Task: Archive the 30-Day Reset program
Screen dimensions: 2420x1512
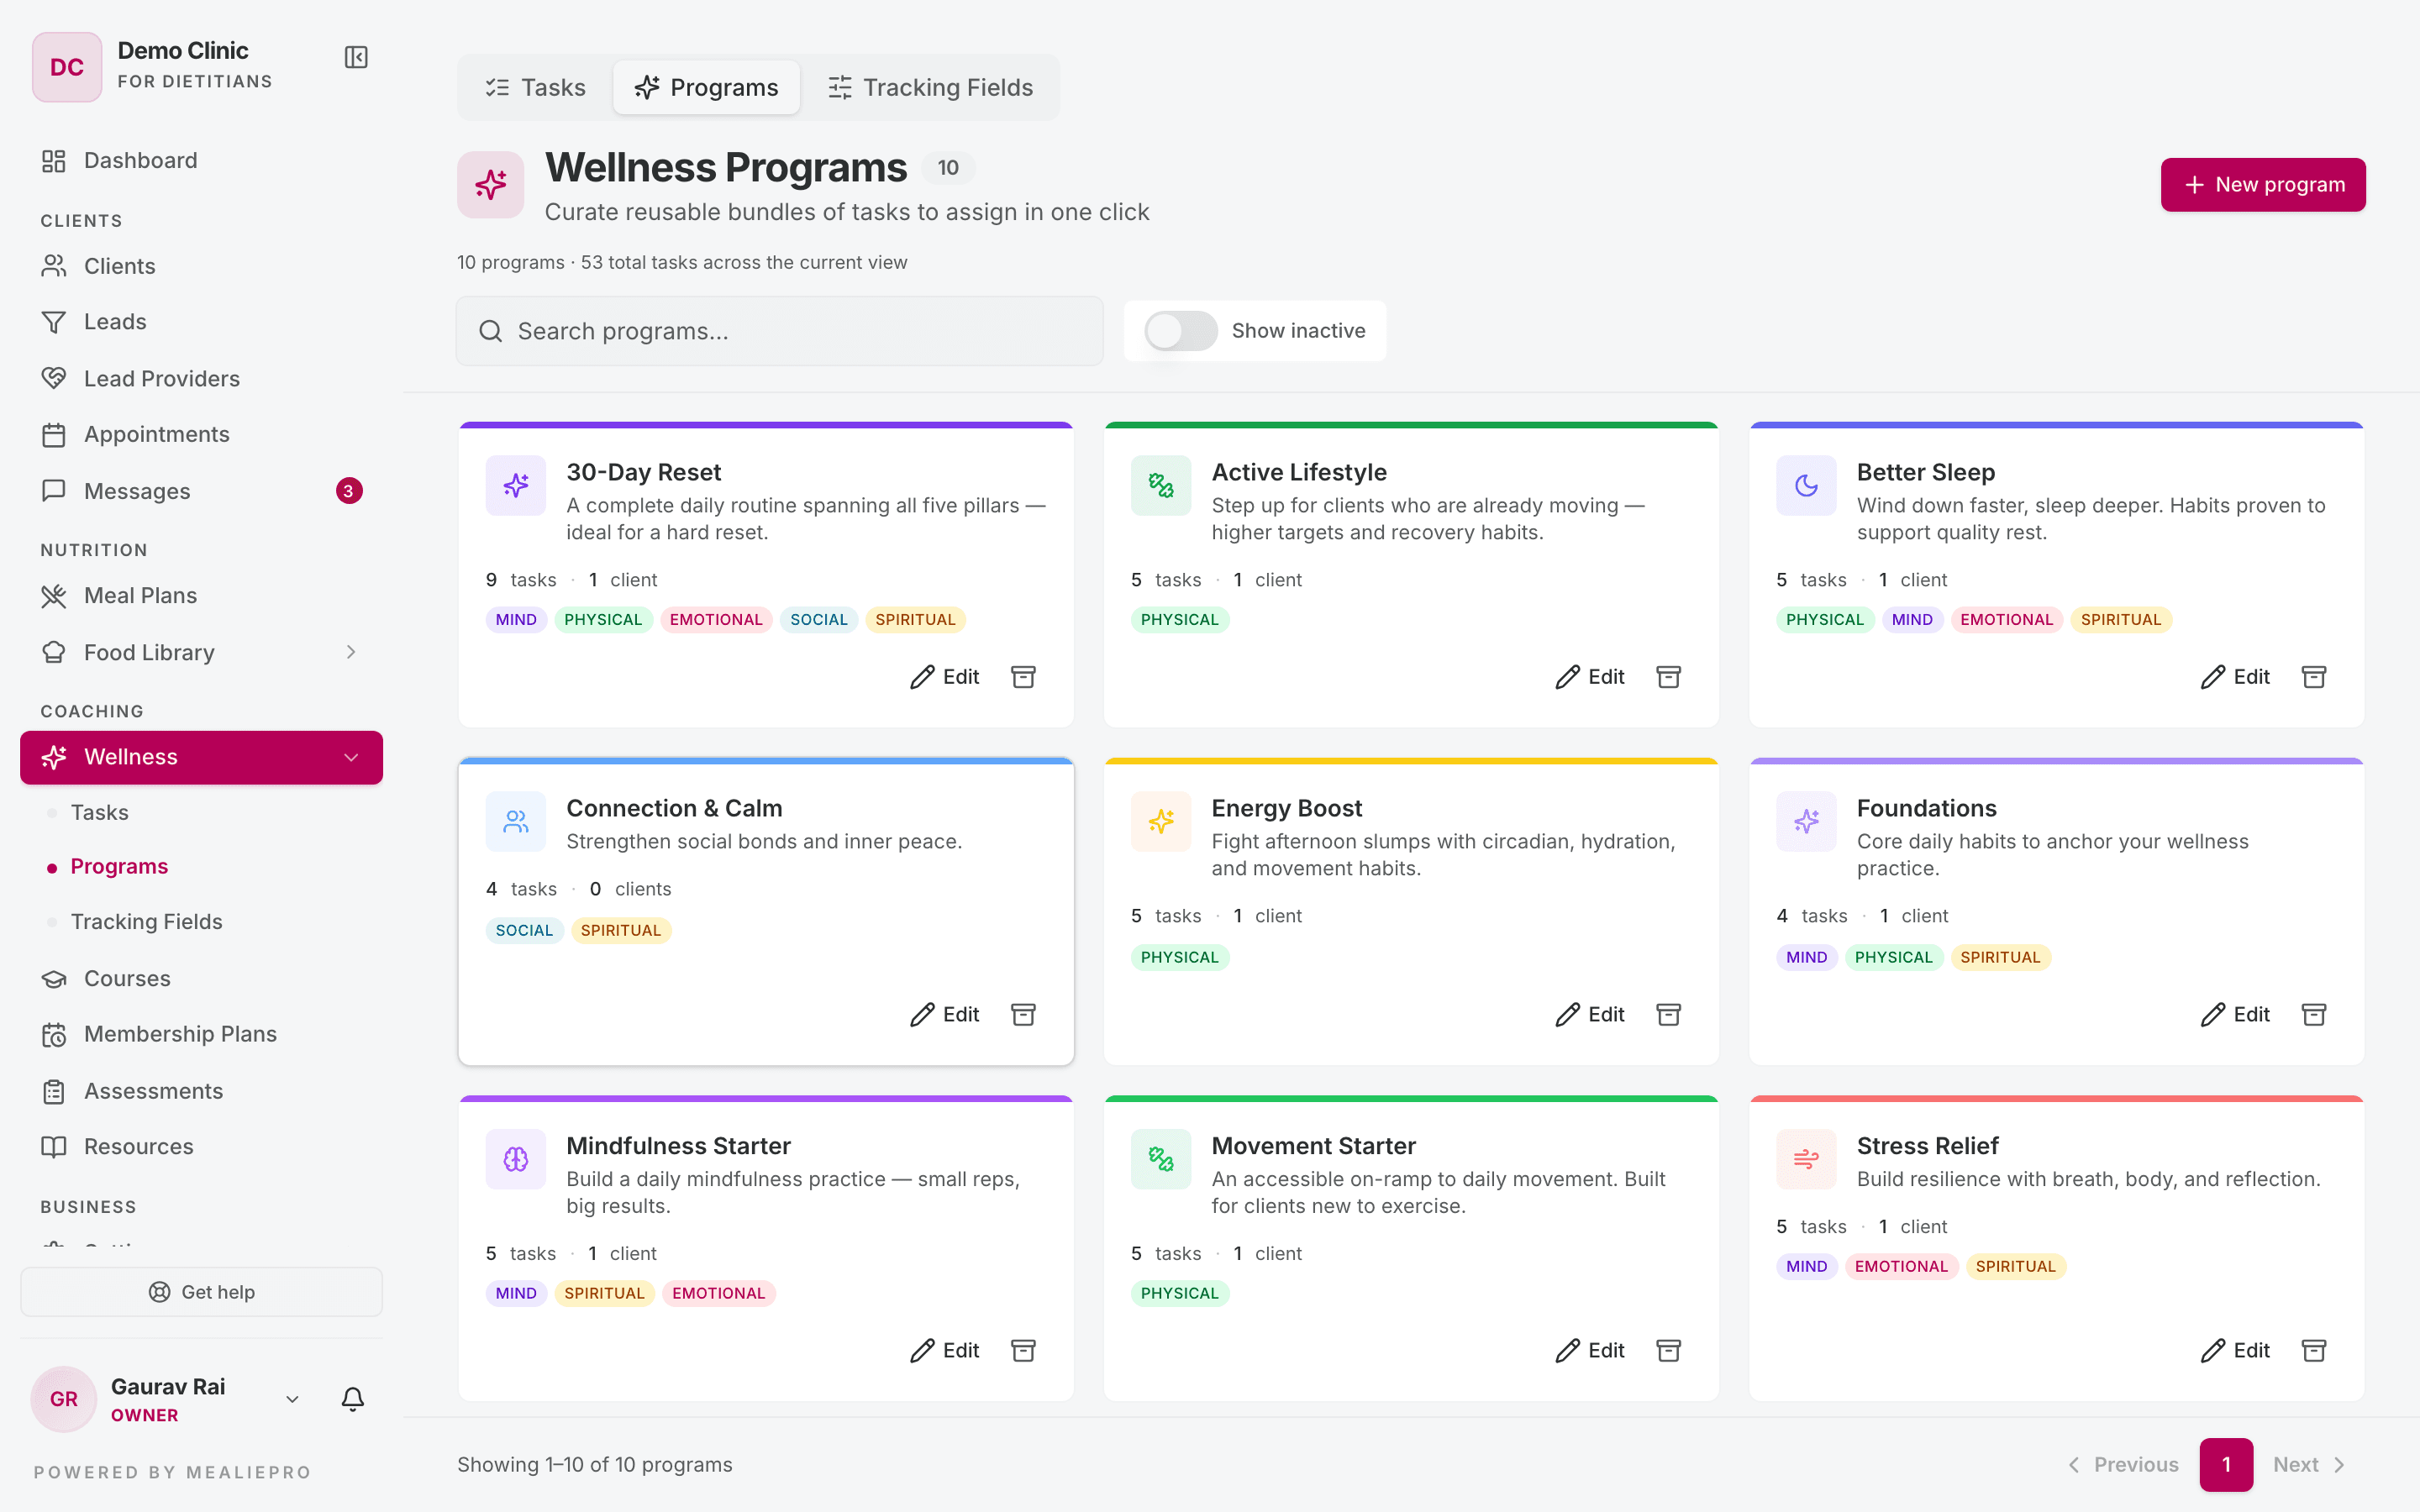Action: (1023, 677)
